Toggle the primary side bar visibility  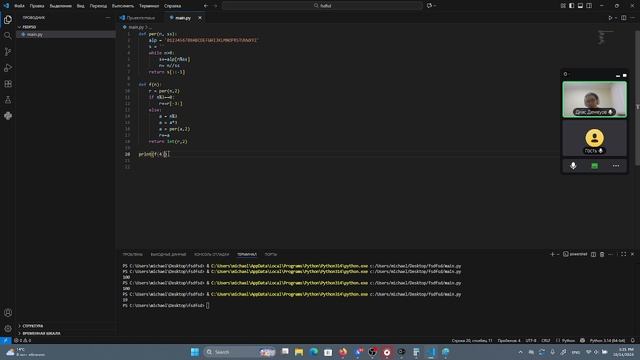pos(571,6)
